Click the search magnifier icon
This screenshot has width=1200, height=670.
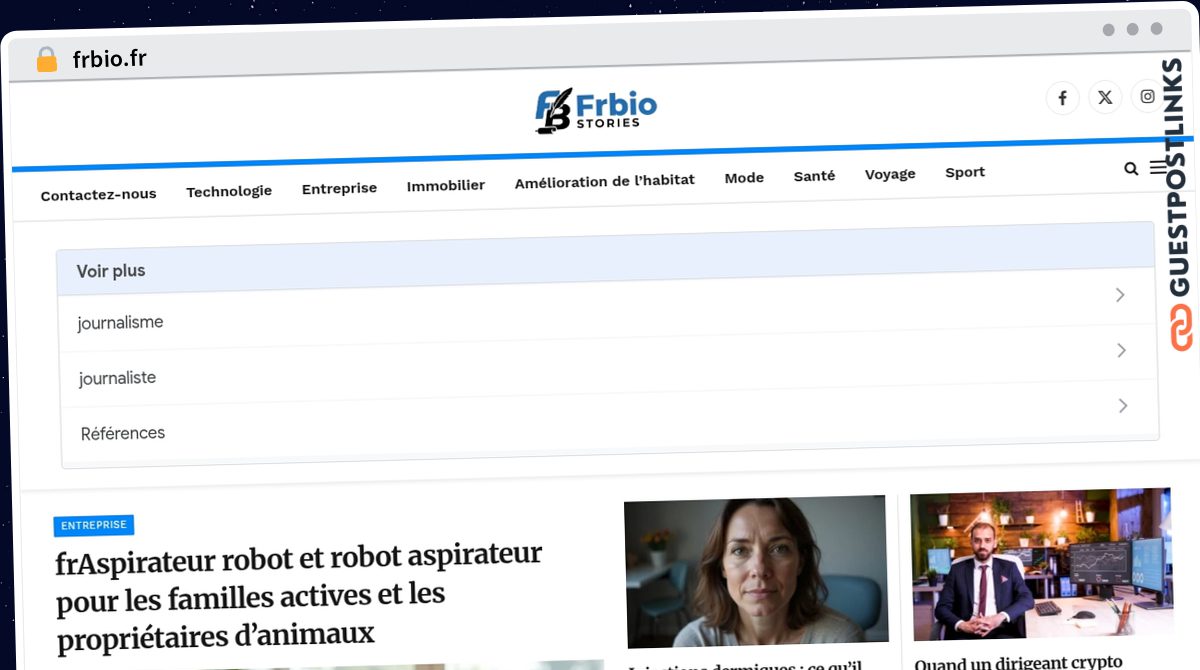[x=1131, y=169]
